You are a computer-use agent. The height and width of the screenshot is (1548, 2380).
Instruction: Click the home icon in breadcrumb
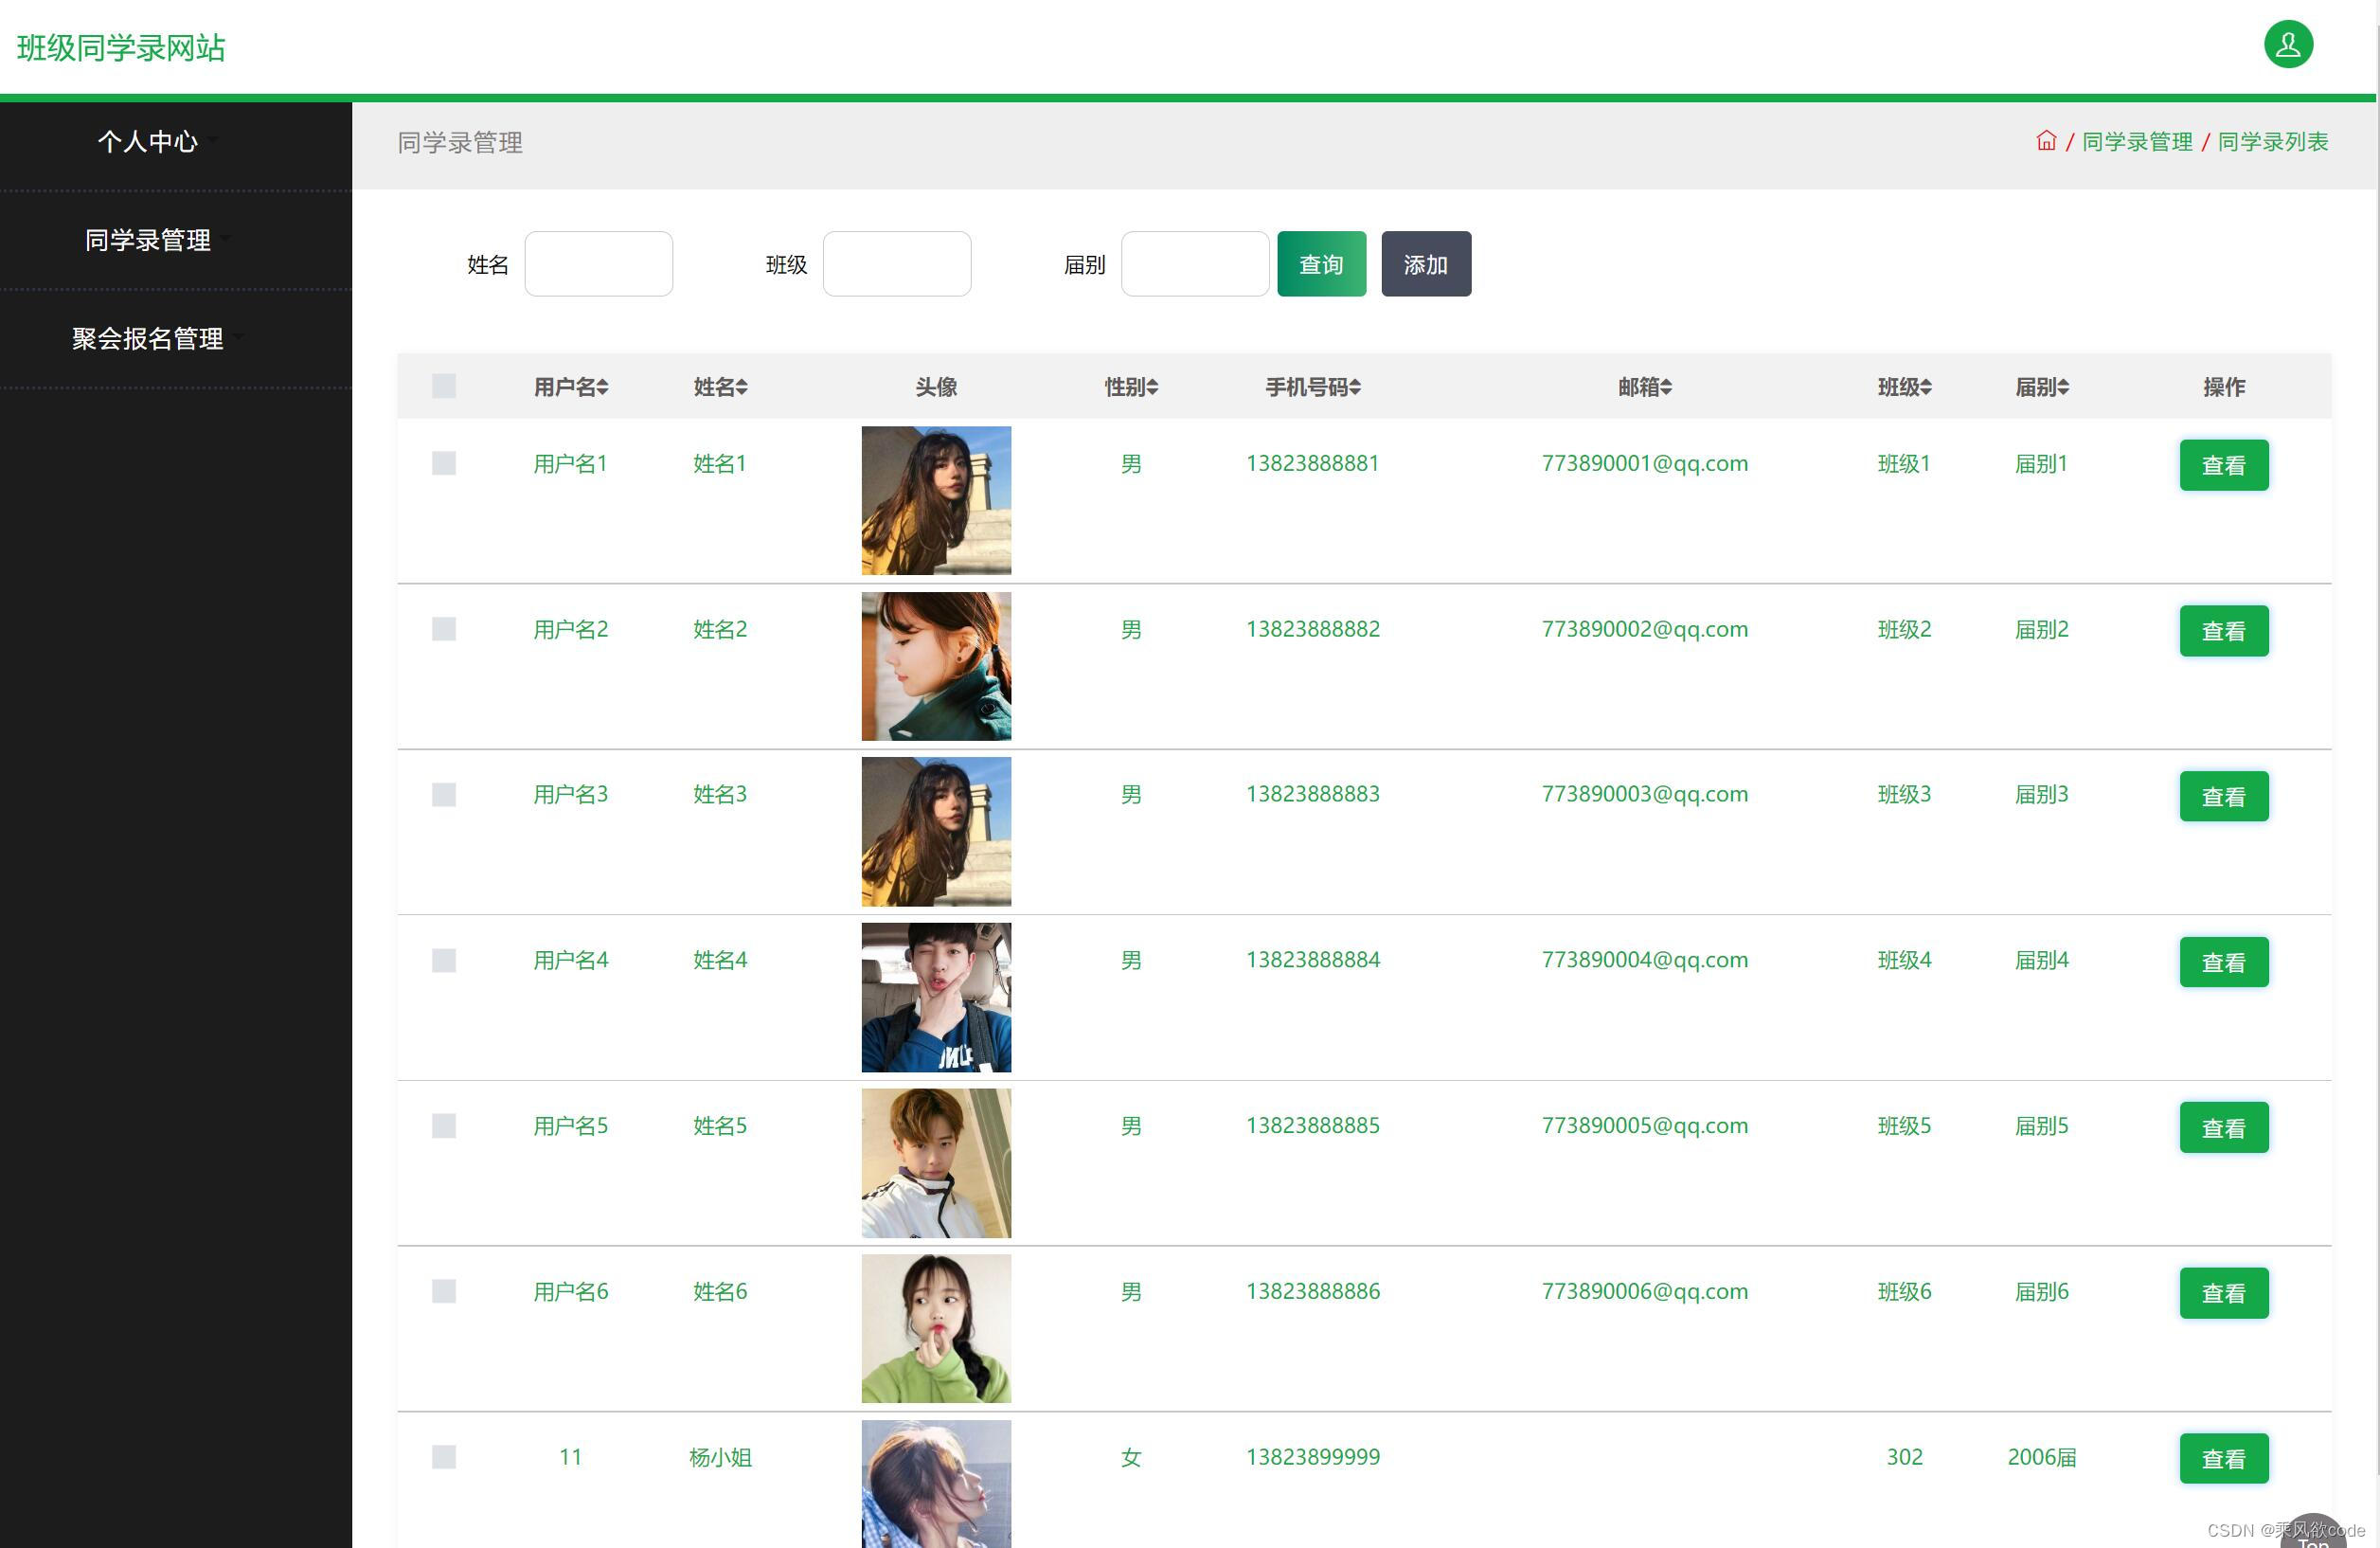click(x=2045, y=141)
